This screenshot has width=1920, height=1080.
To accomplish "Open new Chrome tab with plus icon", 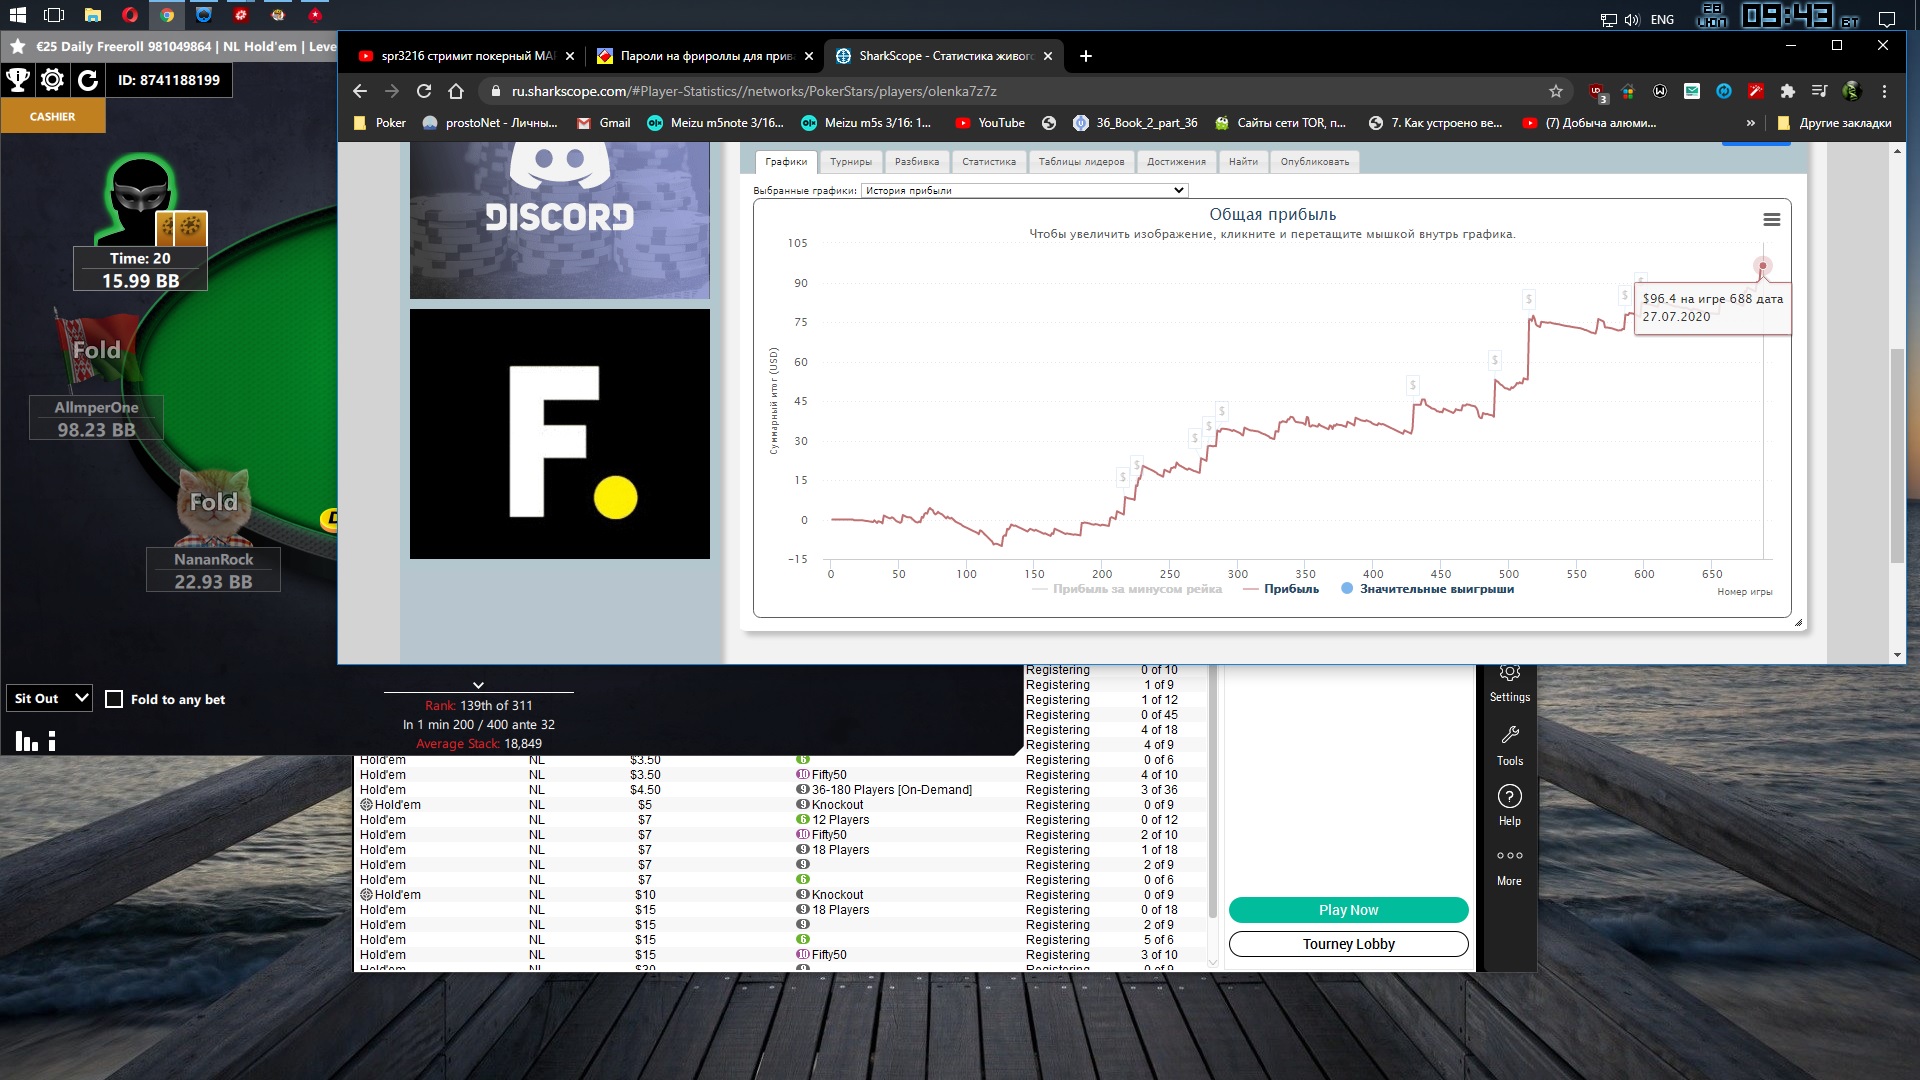I will [1086, 56].
